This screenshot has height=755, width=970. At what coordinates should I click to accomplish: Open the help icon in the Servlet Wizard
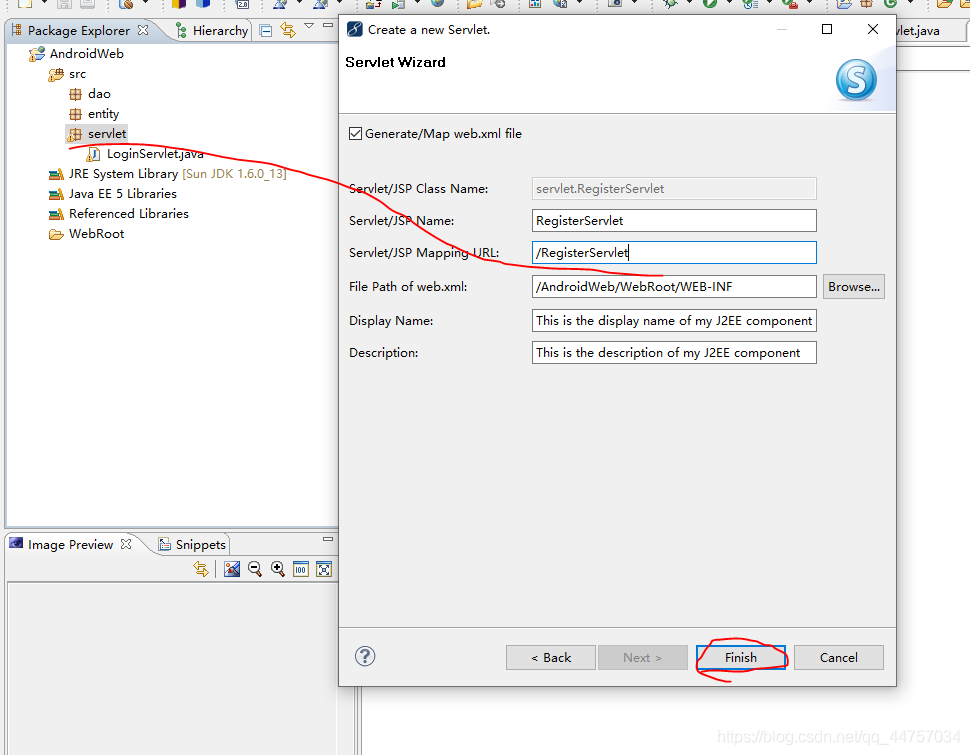[x=364, y=656]
